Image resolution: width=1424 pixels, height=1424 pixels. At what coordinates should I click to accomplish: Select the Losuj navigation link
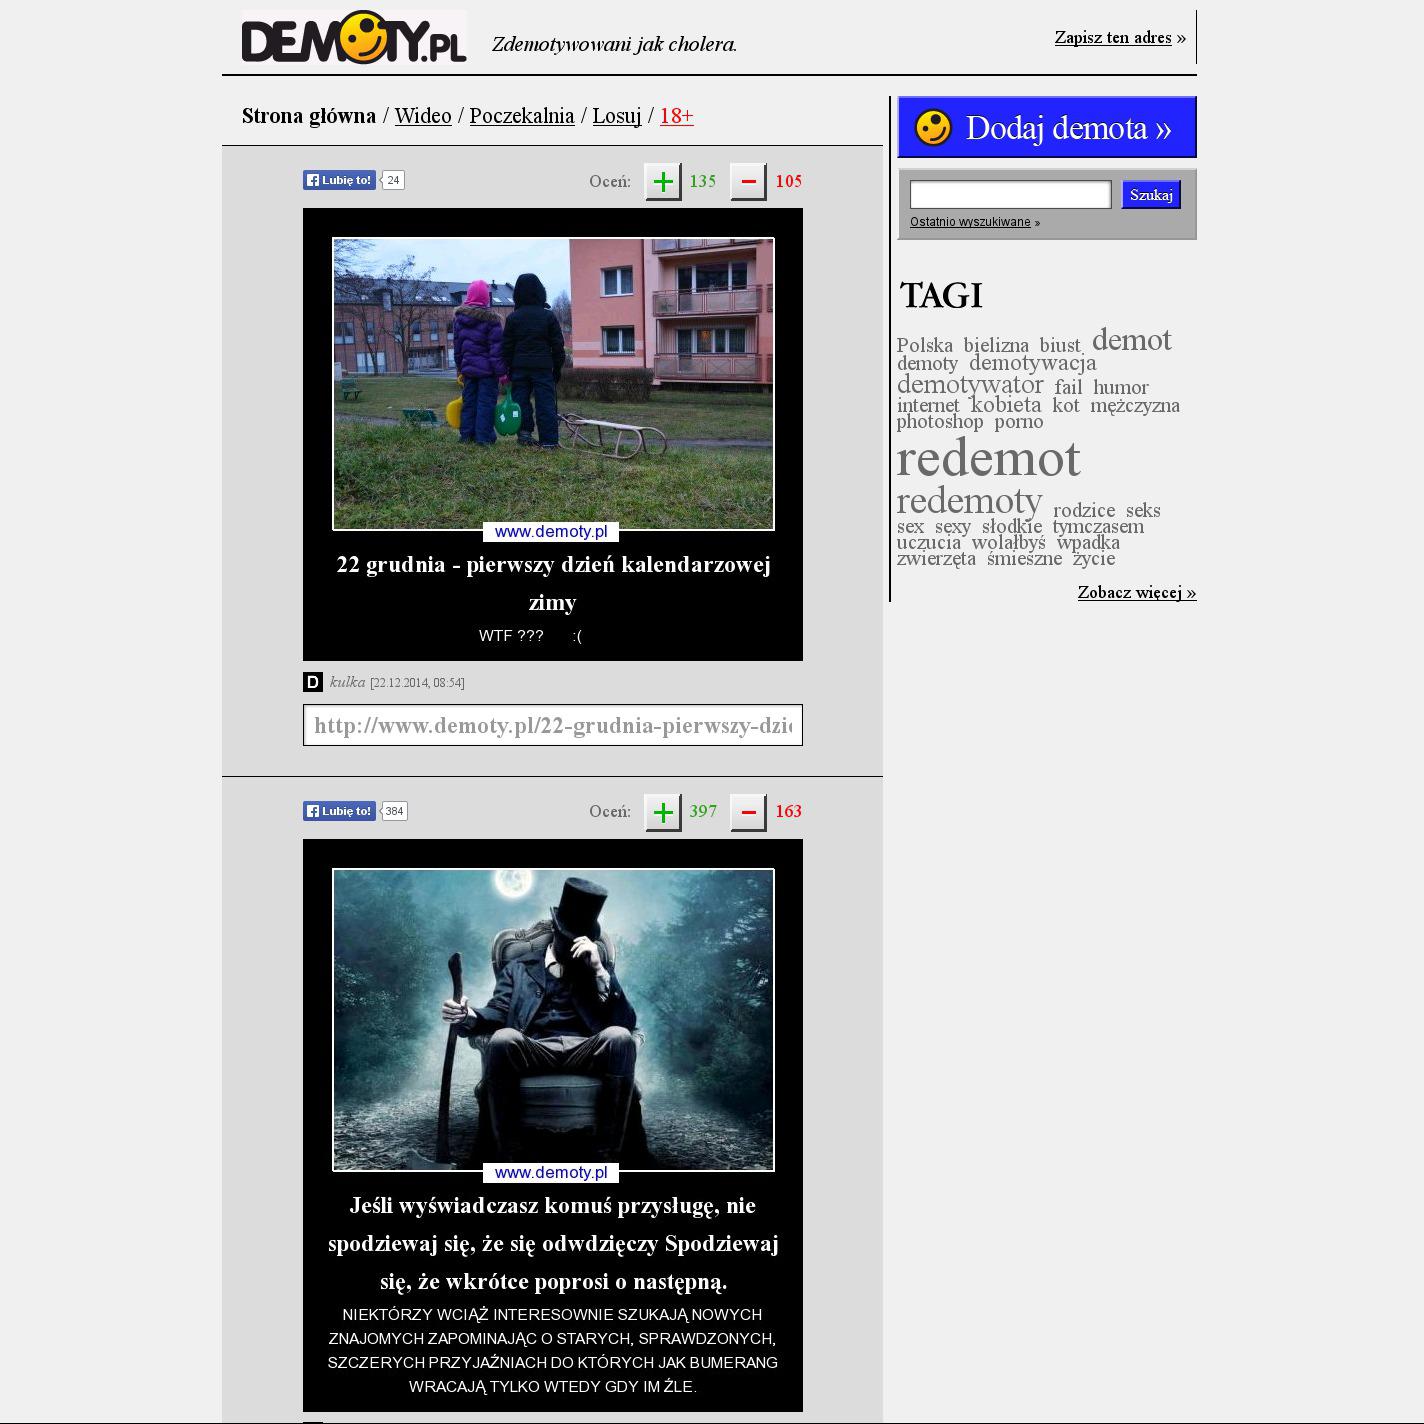616,116
